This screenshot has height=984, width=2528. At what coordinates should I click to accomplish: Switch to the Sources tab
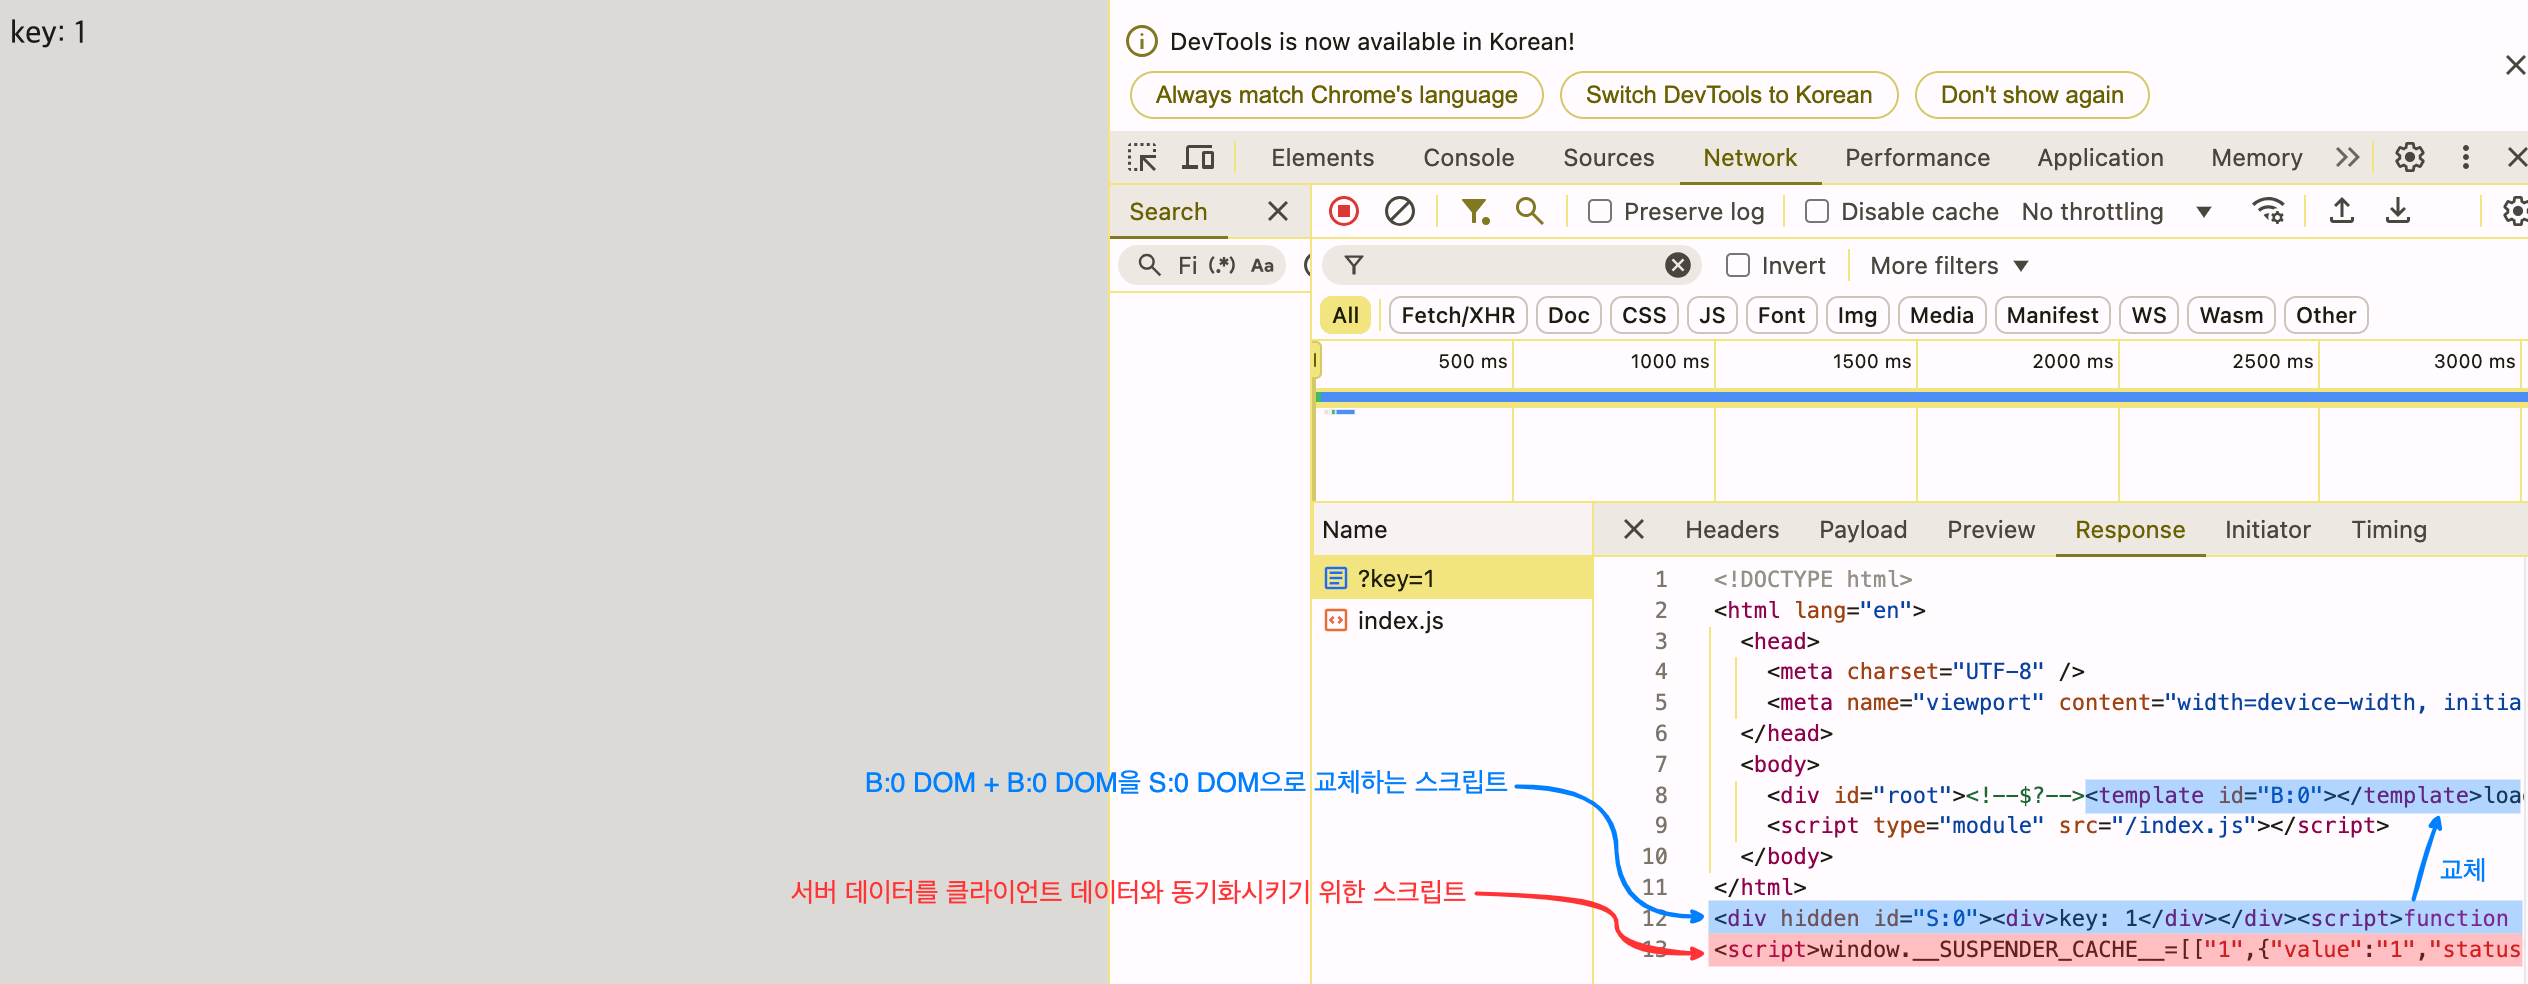[1608, 157]
